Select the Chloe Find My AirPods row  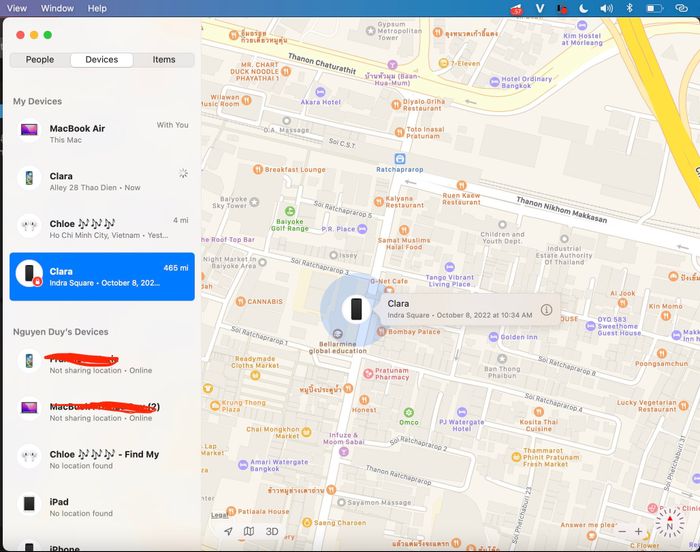[102, 459]
